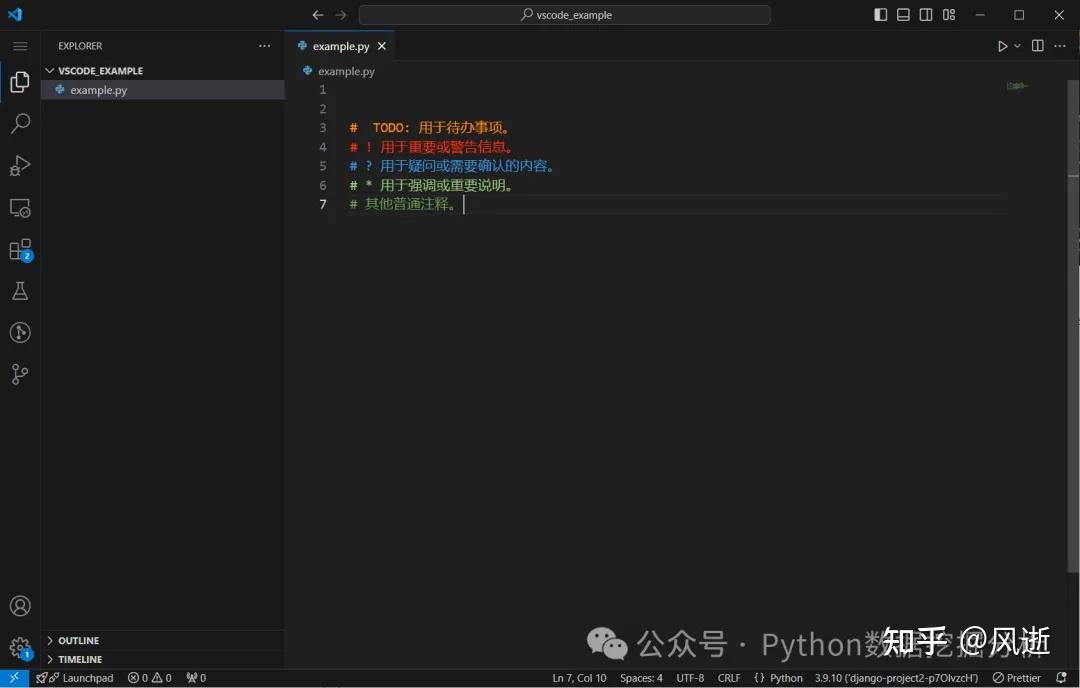Open Run and Debug view
1080x688 pixels.
(20, 166)
